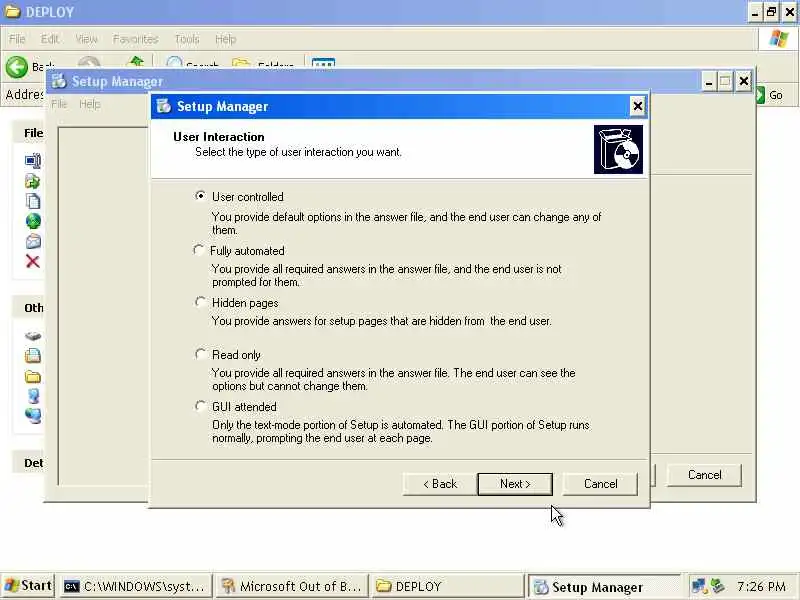Click the move file icon in sidebar
This screenshot has width=800, height=600.
[33, 181]
